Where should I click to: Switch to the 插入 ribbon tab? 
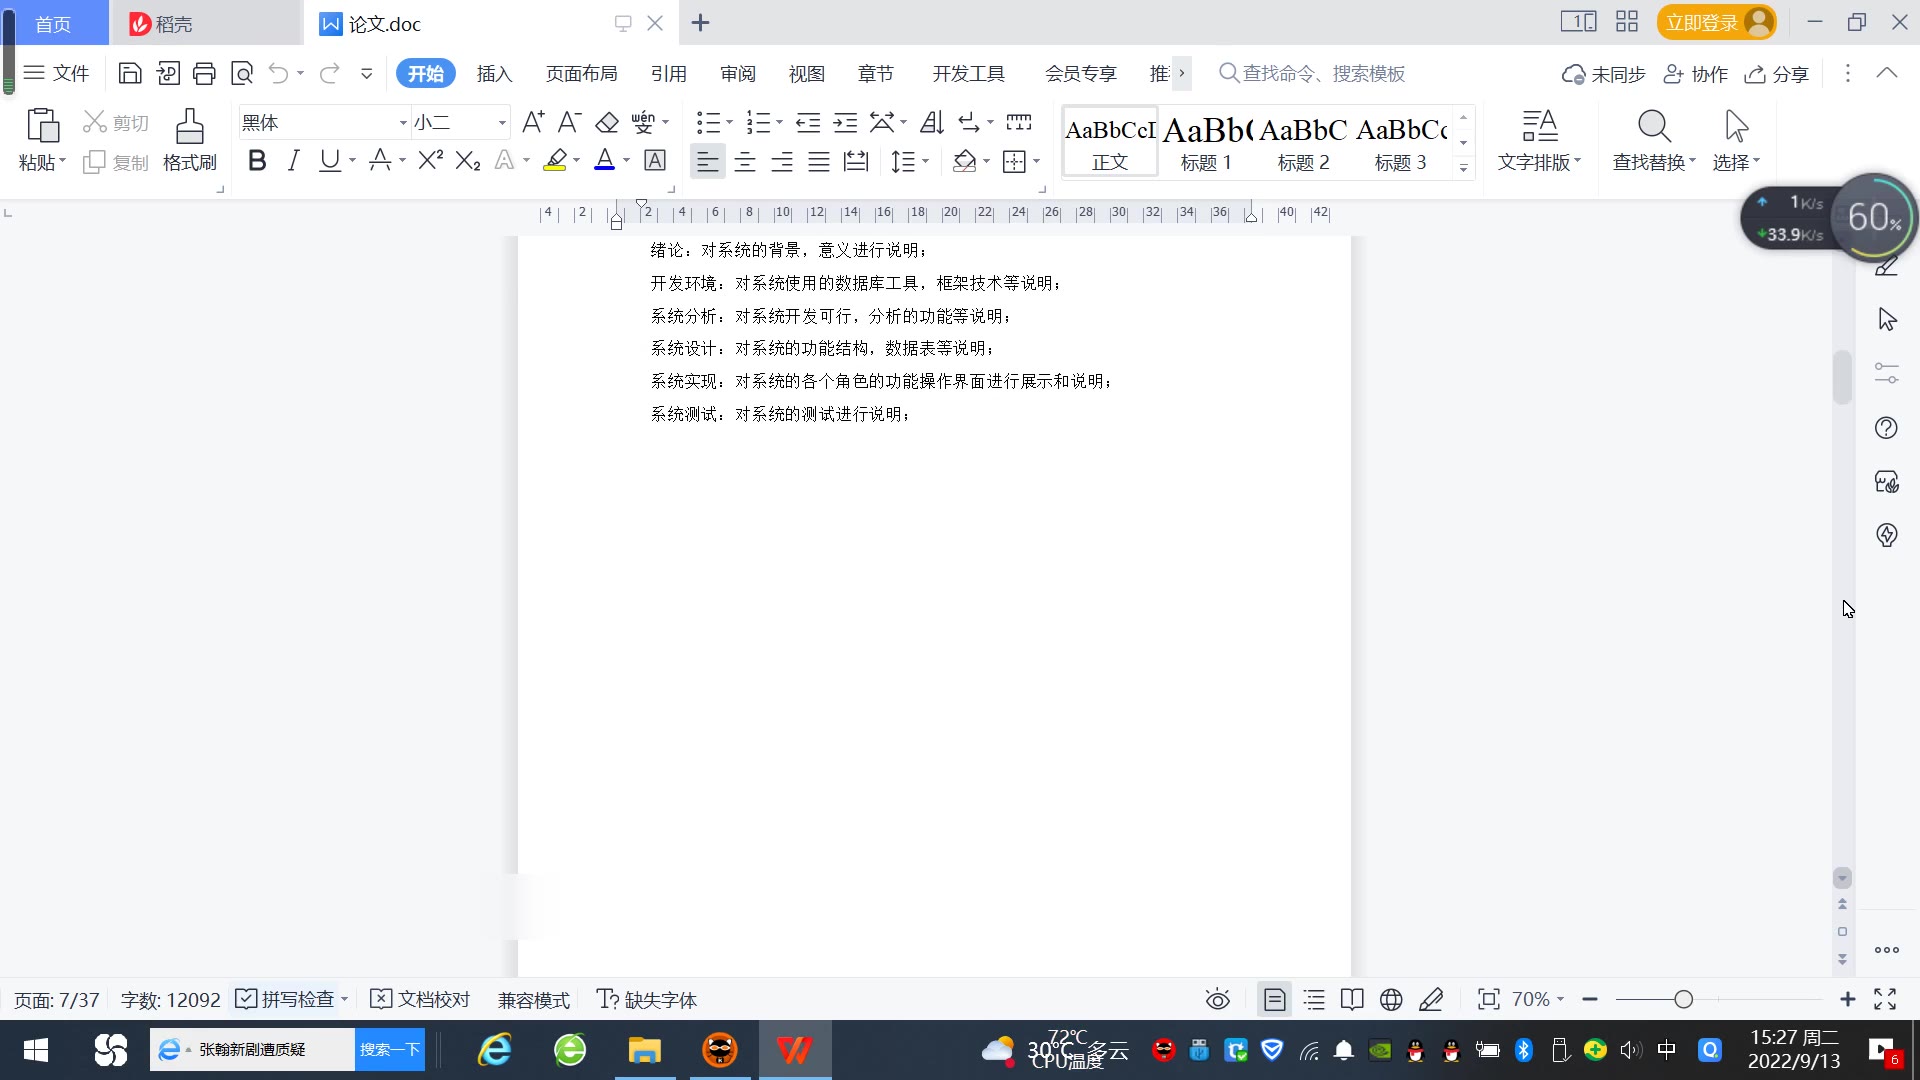pyautogui.click(x=494, y=74)
